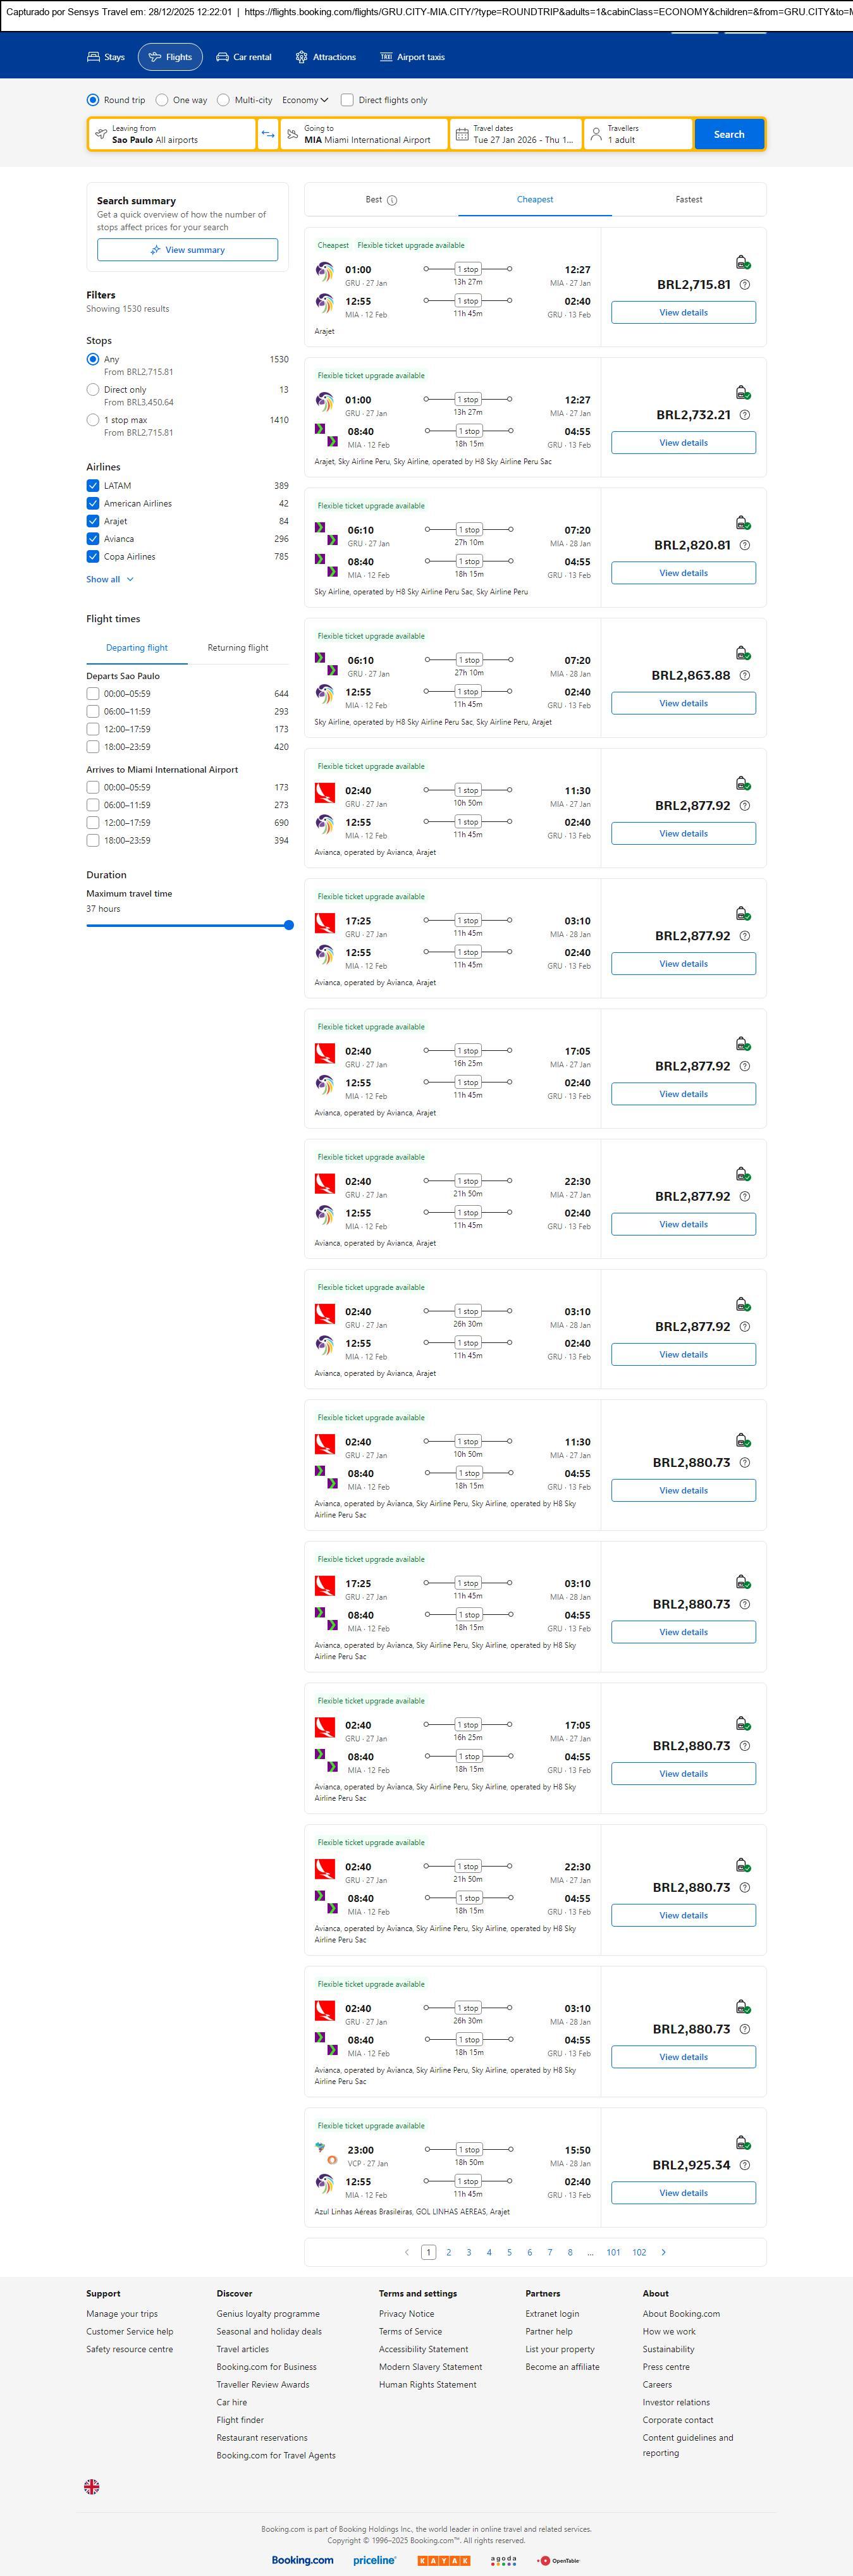The width and height of the screenshot is (853, 2576).
Task: Click help icon beside BRL2,715.81 price
Action: tap(744, 285)
